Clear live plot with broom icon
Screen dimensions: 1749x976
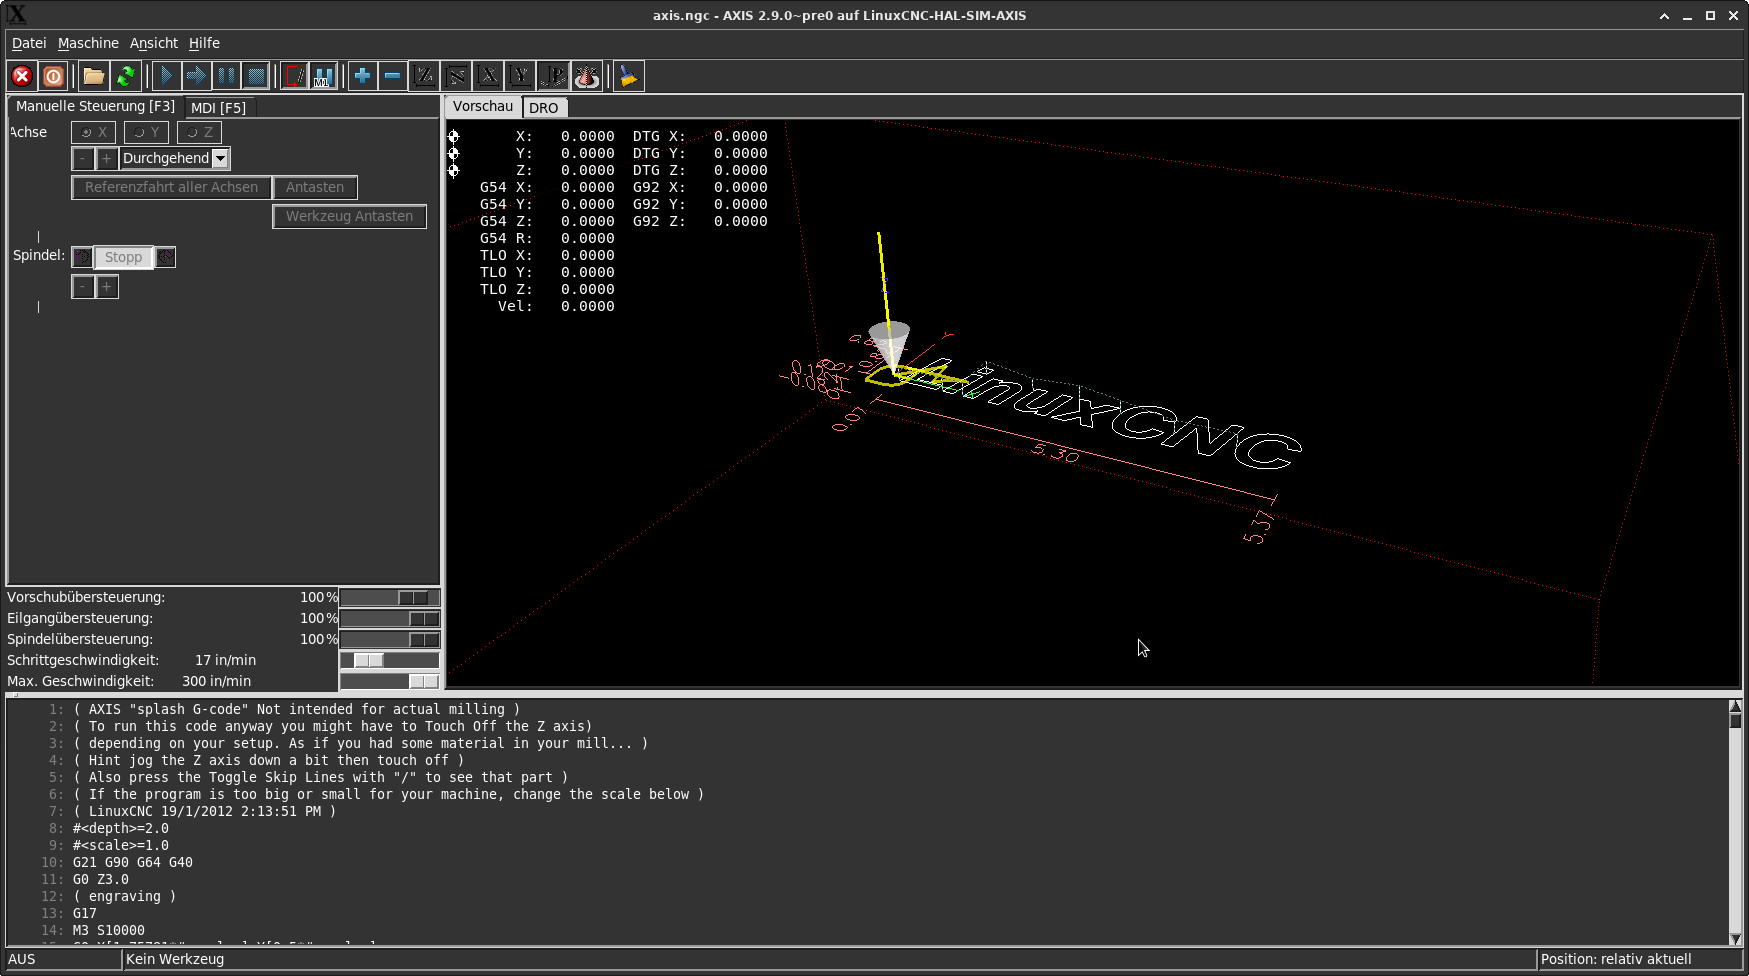tap(629, 76)
